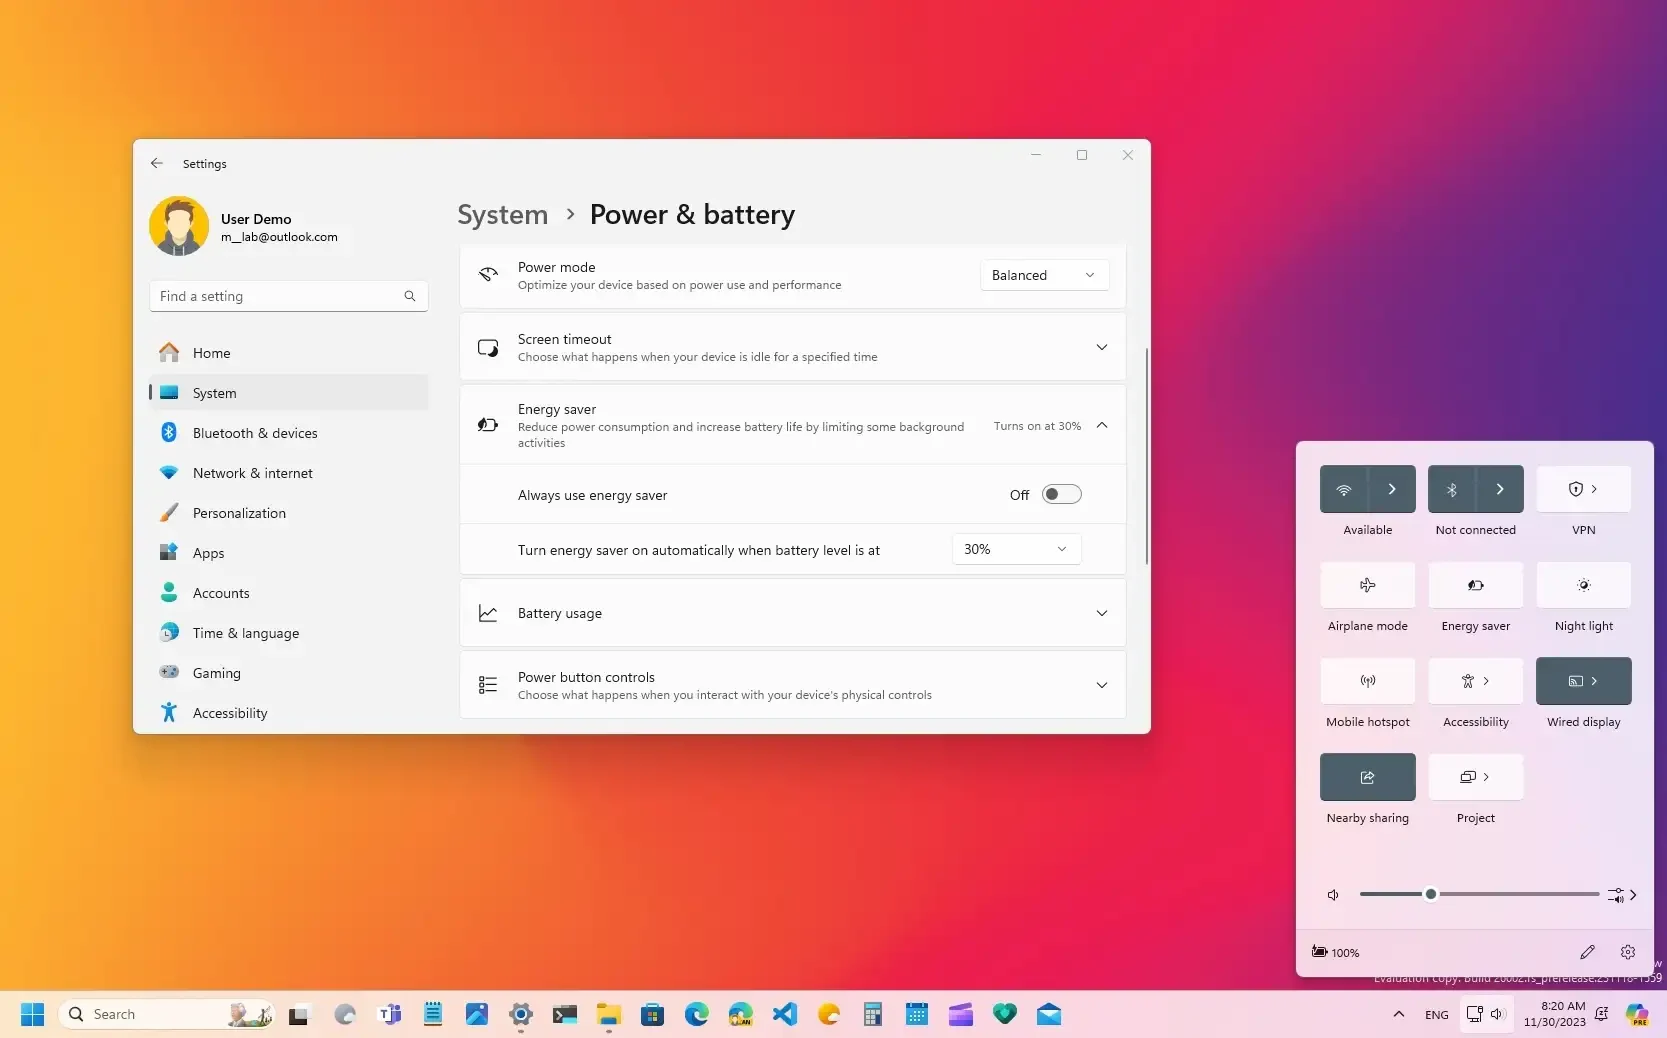Open Wired display quick tile
Screen dimensions: 1667x1038
point(1584,681)
